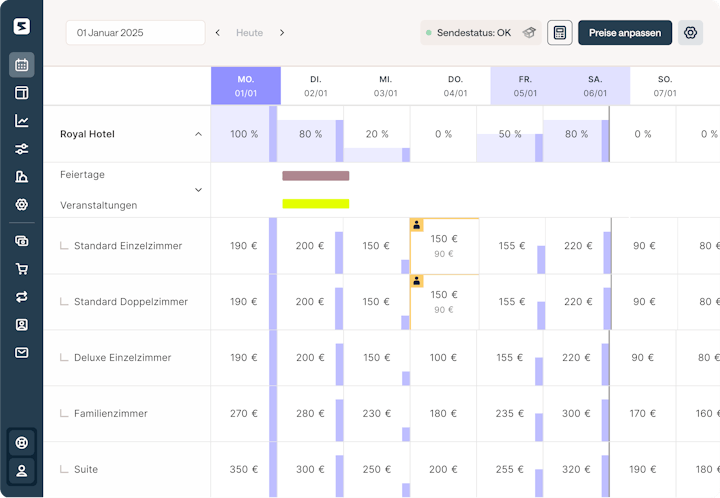Click the yellow Veranstaltungen bar
Image resolution: width=720 pixels, height=498 pixels.
pos(316,204)
